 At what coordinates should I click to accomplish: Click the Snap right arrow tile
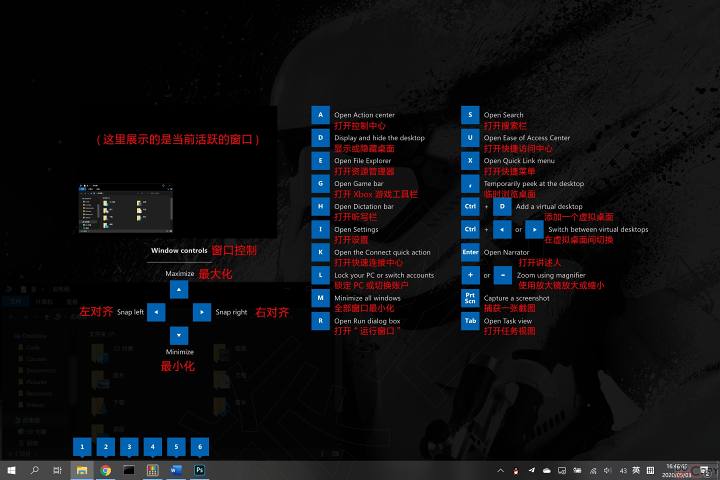click(x=201, y=312)
